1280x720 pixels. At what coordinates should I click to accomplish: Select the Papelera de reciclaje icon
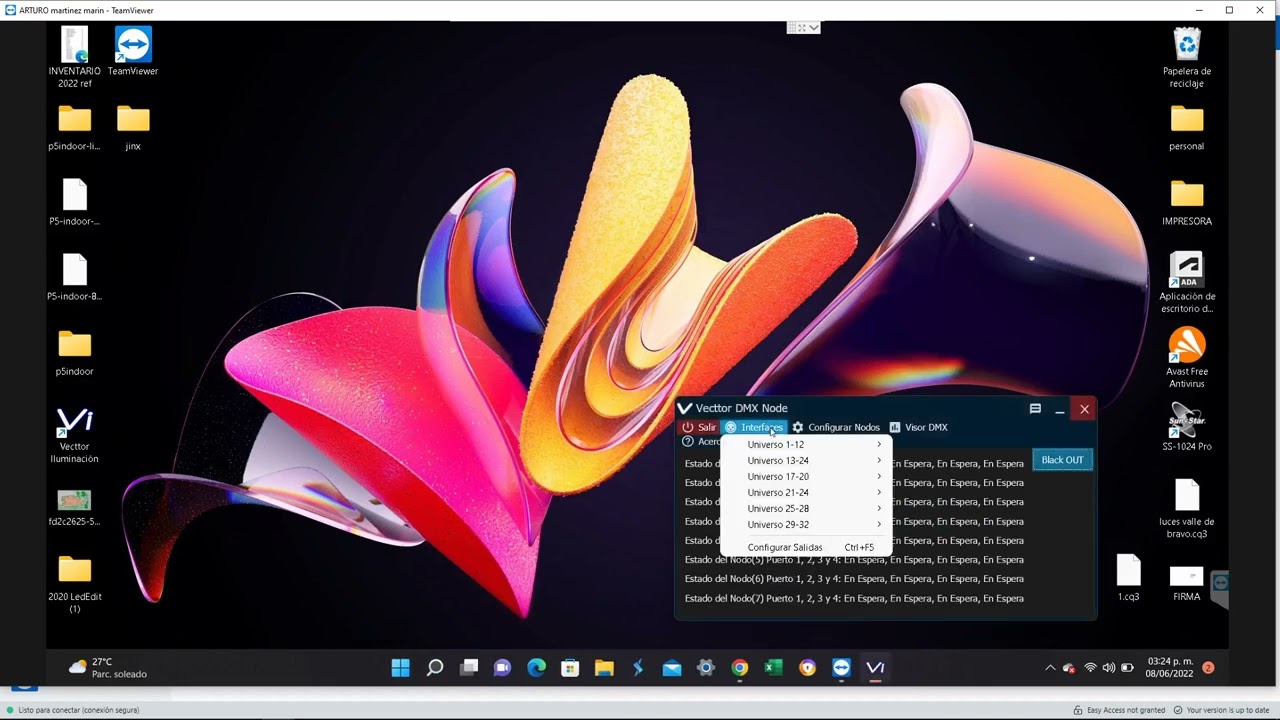coord(1187,57)
